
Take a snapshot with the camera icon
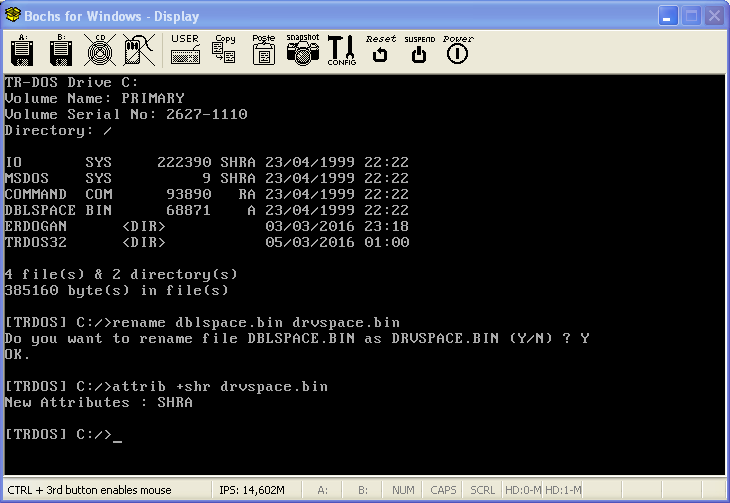coord(303,49)
